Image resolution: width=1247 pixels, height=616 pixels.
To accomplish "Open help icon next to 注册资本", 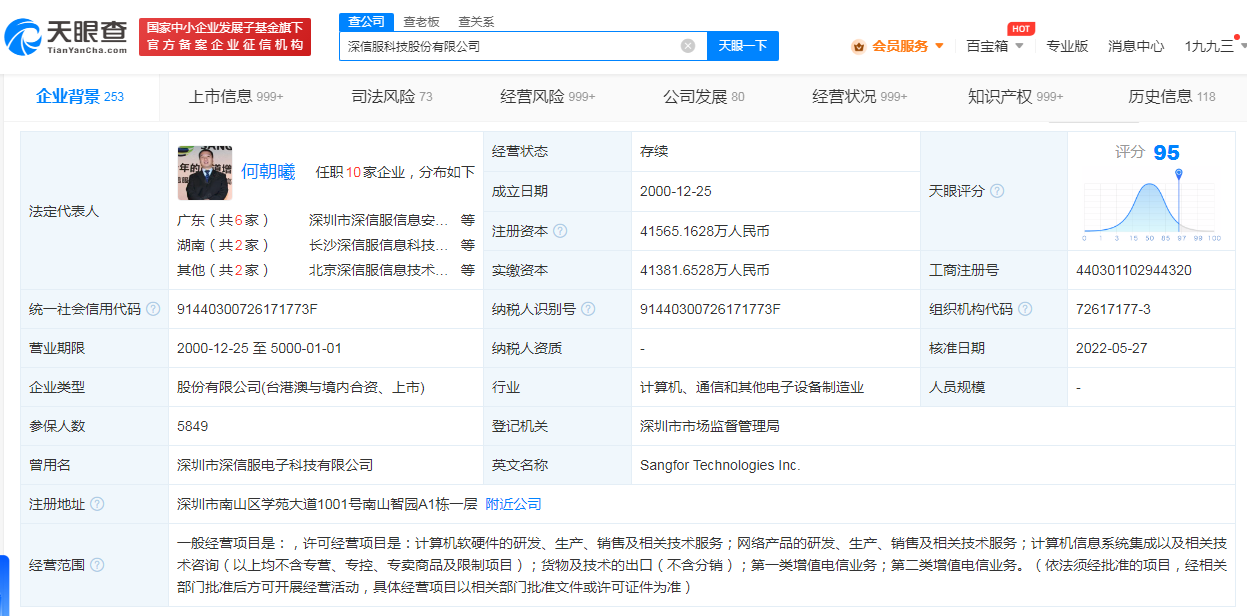I will 560,231.
